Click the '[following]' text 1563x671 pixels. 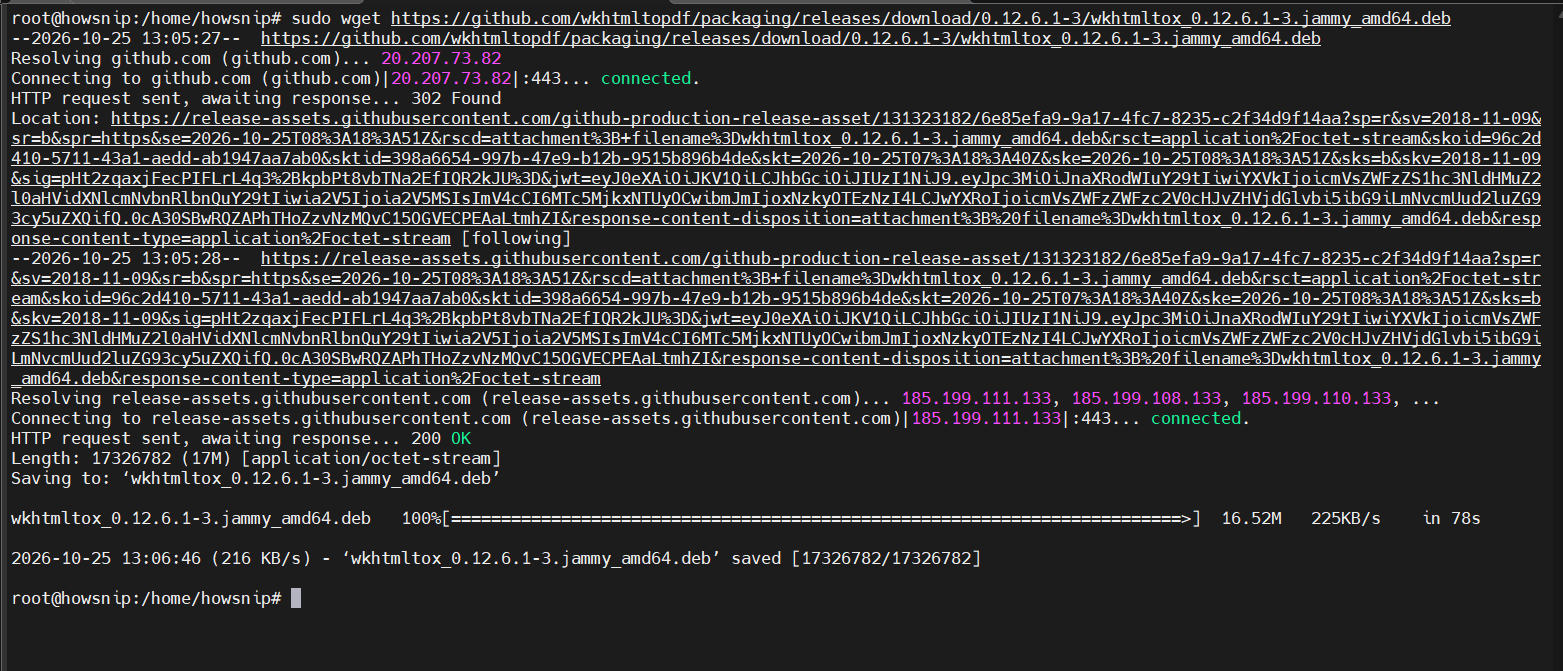click(516, 238)
